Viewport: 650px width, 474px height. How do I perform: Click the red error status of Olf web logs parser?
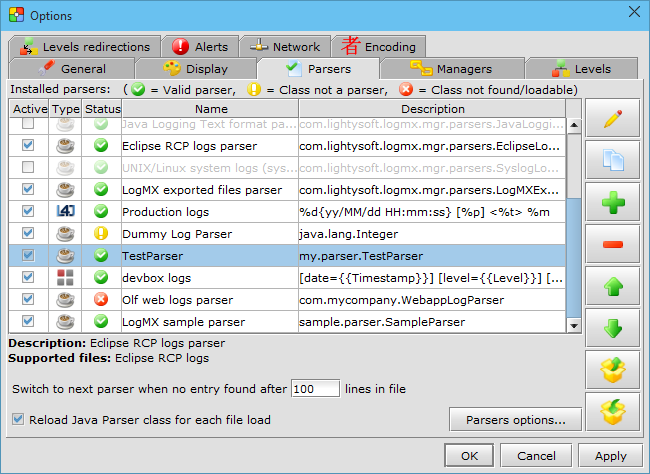101,299
